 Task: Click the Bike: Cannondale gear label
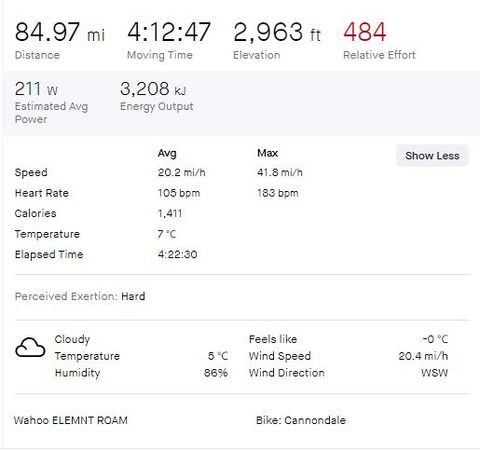pos(301,420)
